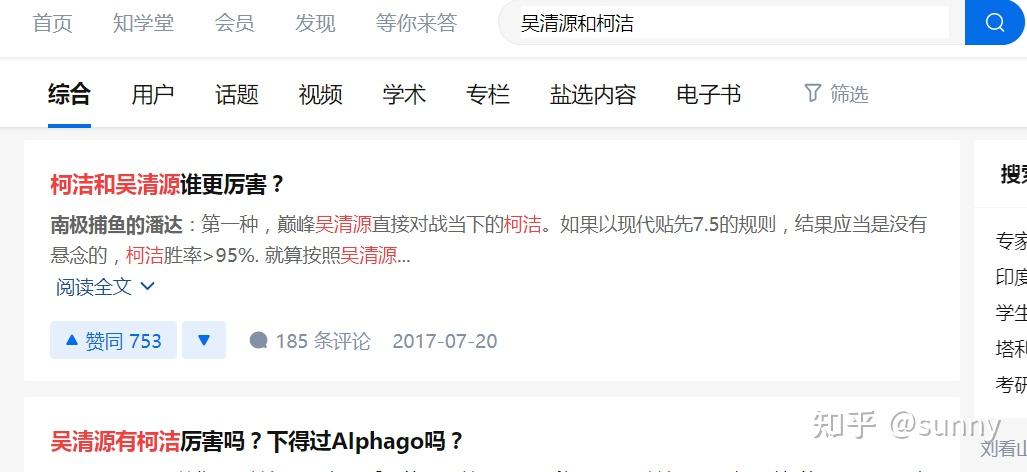Switch to the 学术 tab
This screenshot has height=472, width=1027.
point(404,95)
